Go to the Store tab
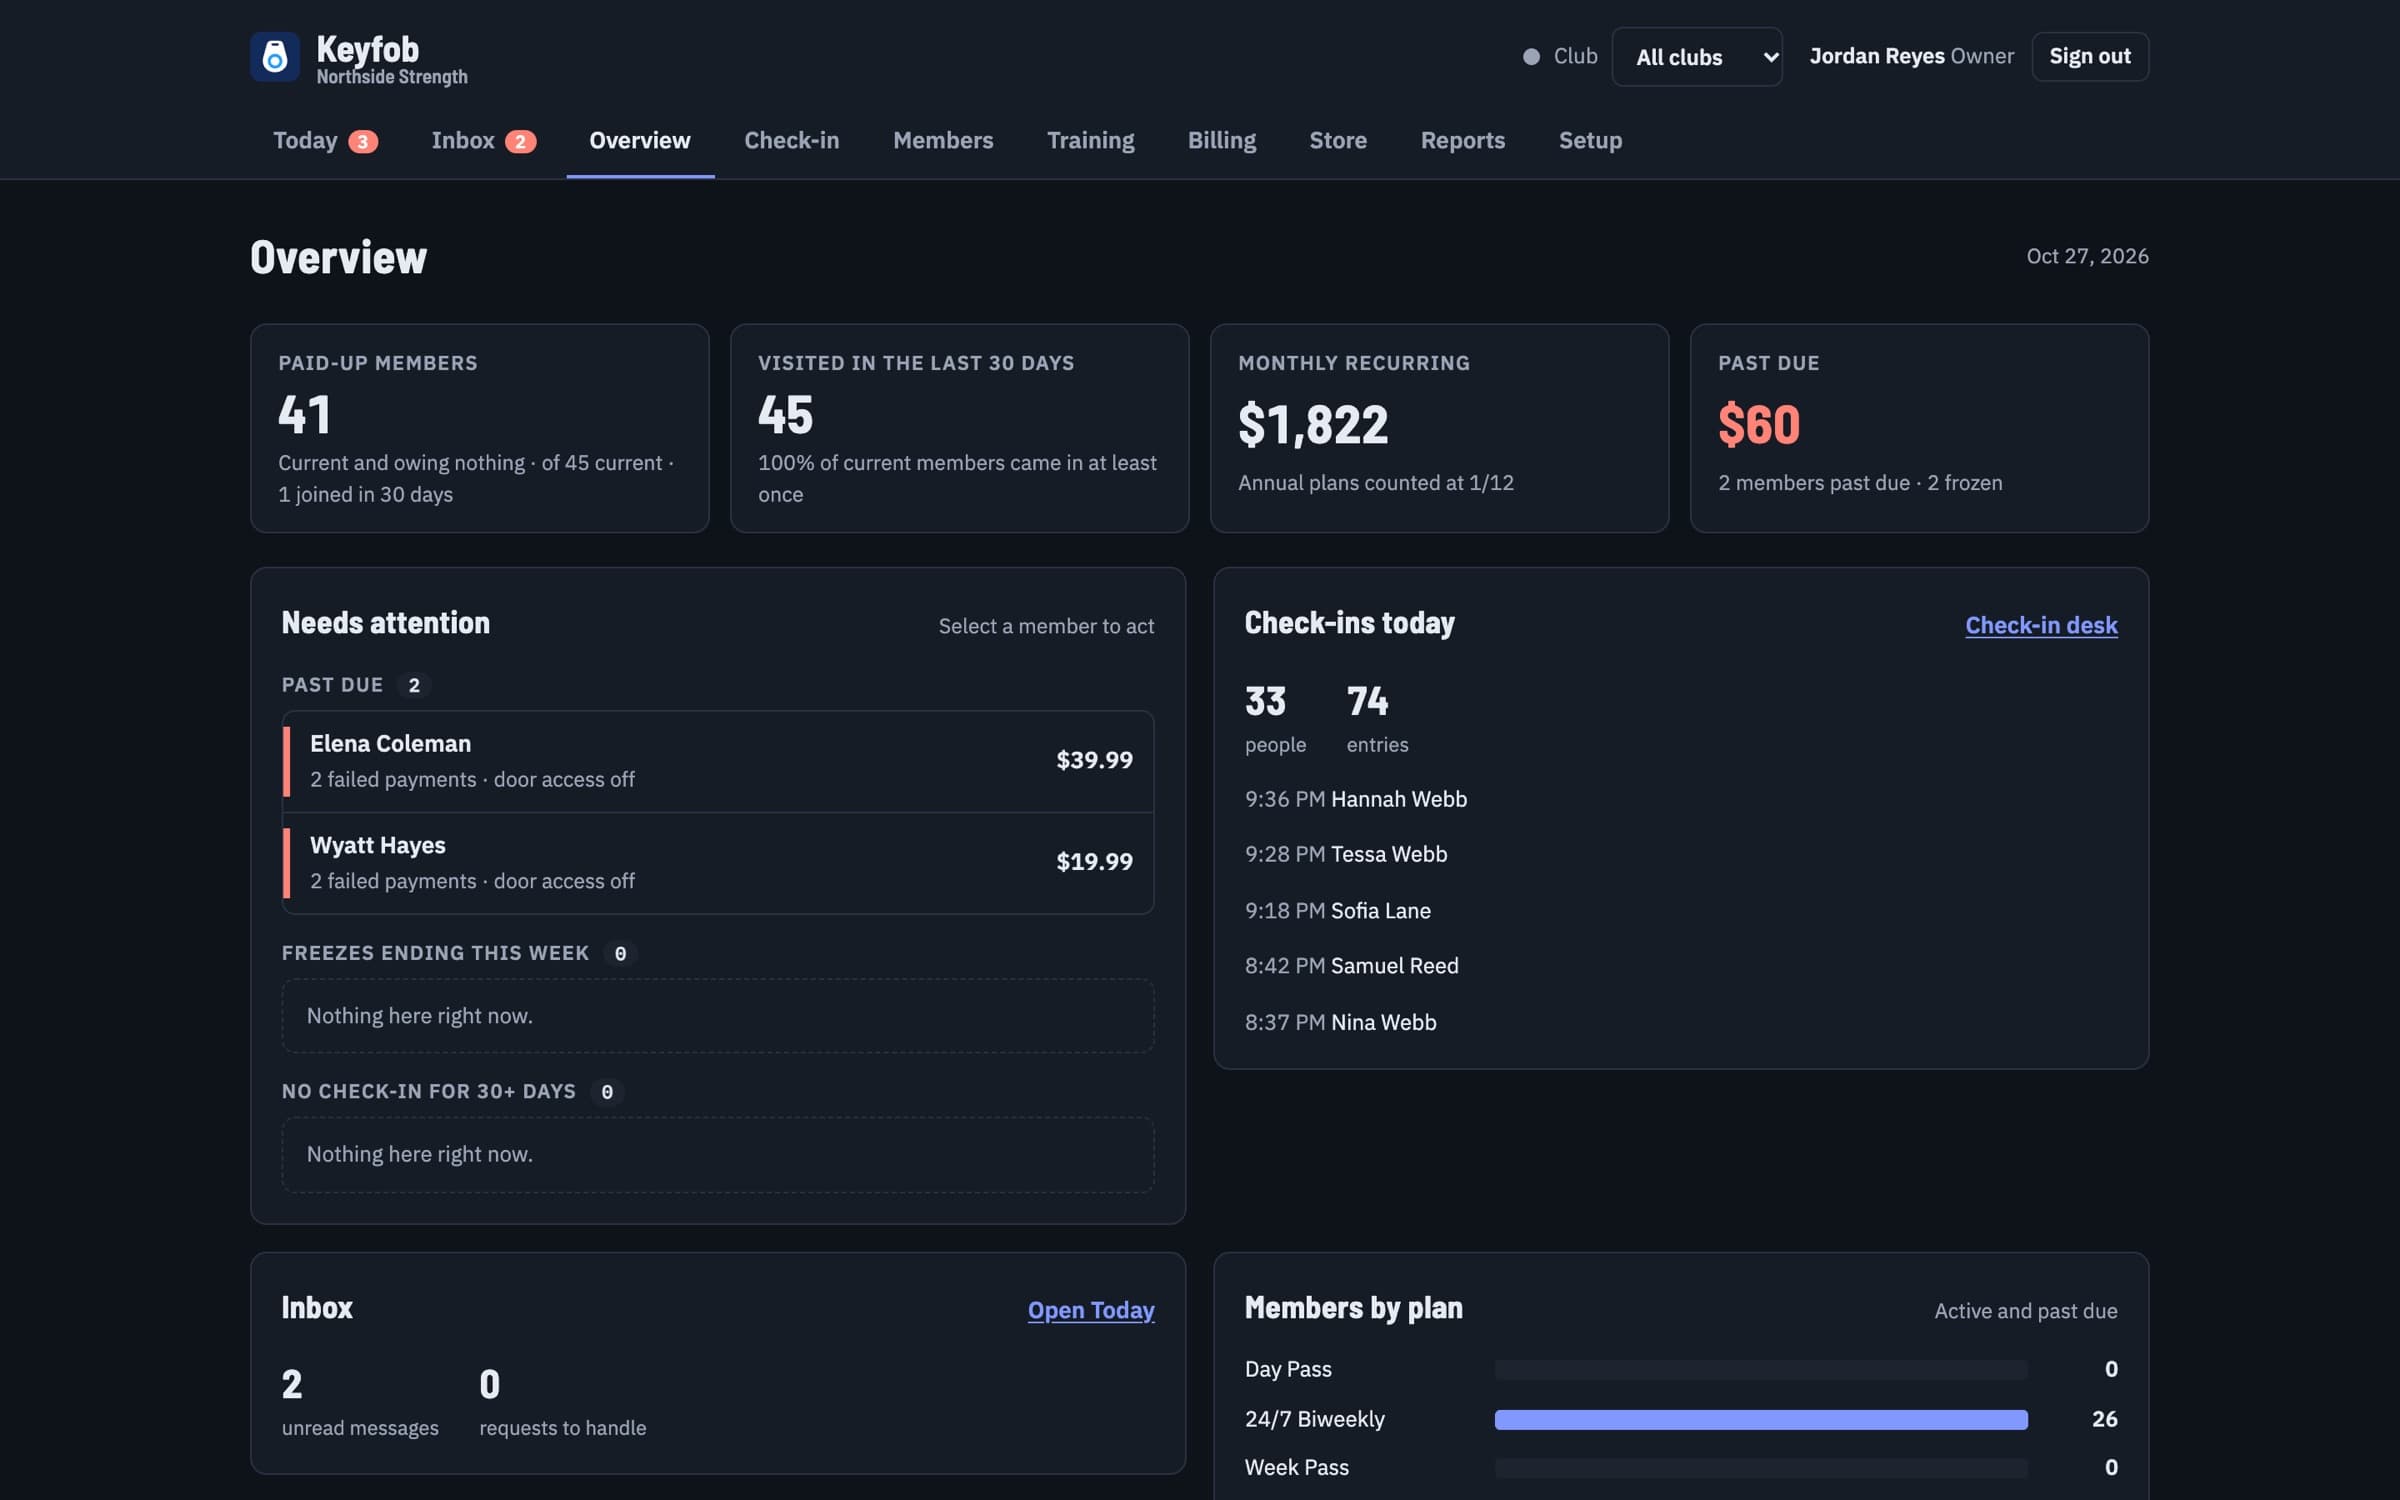Viewport: 2400px width, 1500px height. (1338, 141)
